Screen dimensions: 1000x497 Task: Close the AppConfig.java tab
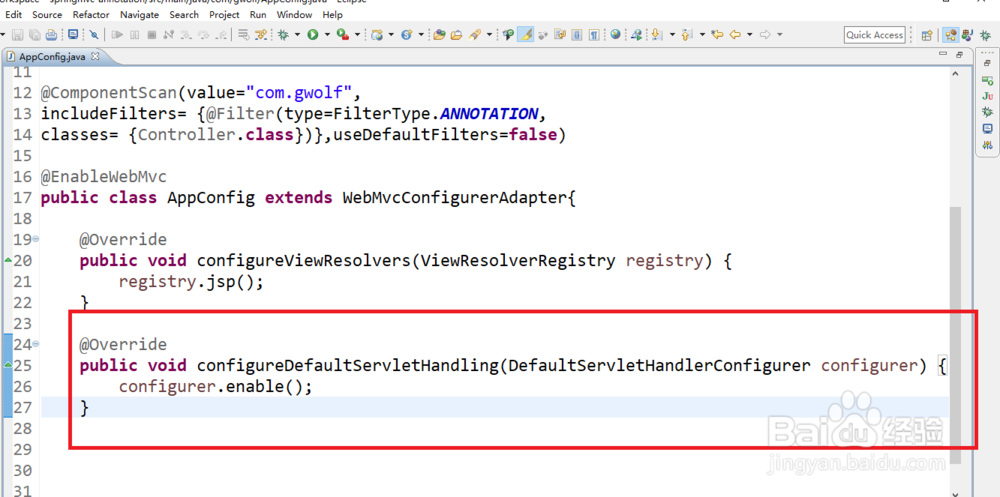pos(96,56)
